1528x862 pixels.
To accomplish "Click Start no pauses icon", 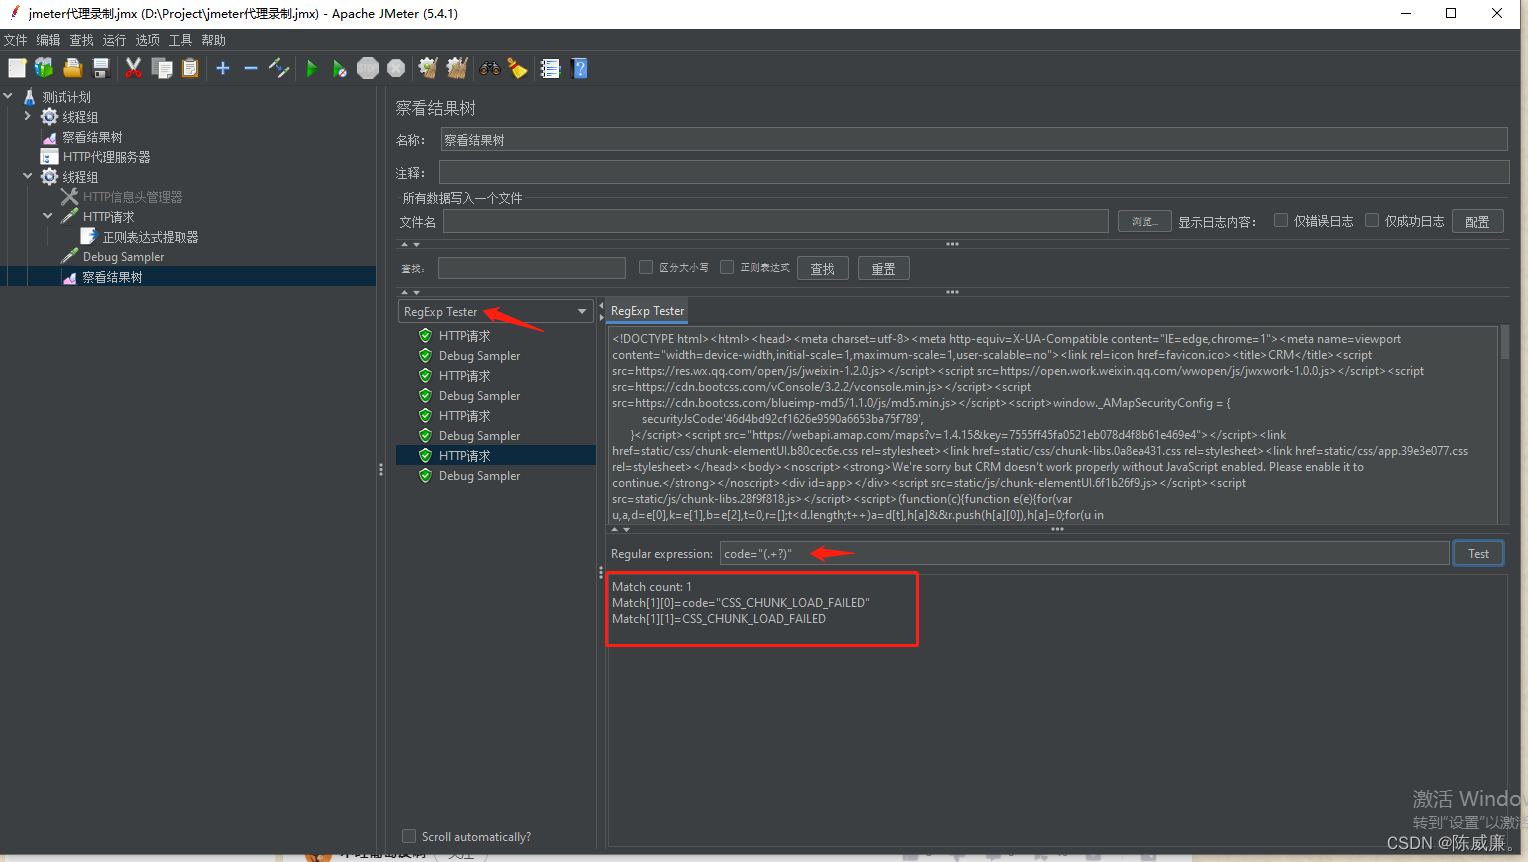I will click(340, 68).
